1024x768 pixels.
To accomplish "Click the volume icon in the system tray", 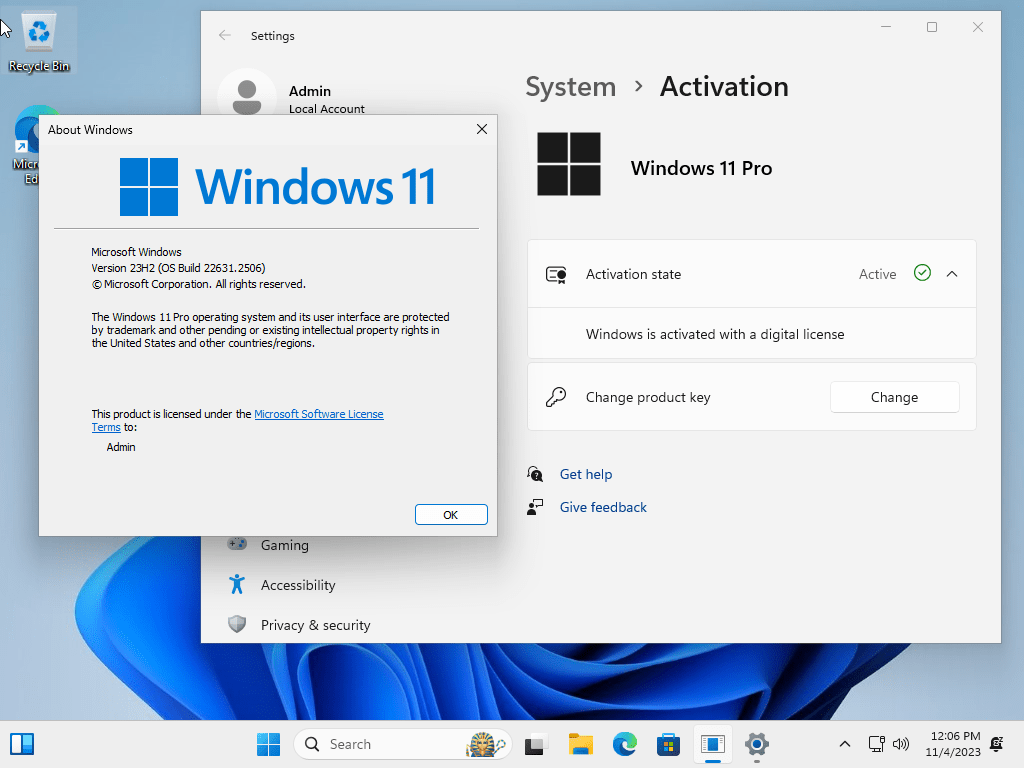I will (901, 744).
